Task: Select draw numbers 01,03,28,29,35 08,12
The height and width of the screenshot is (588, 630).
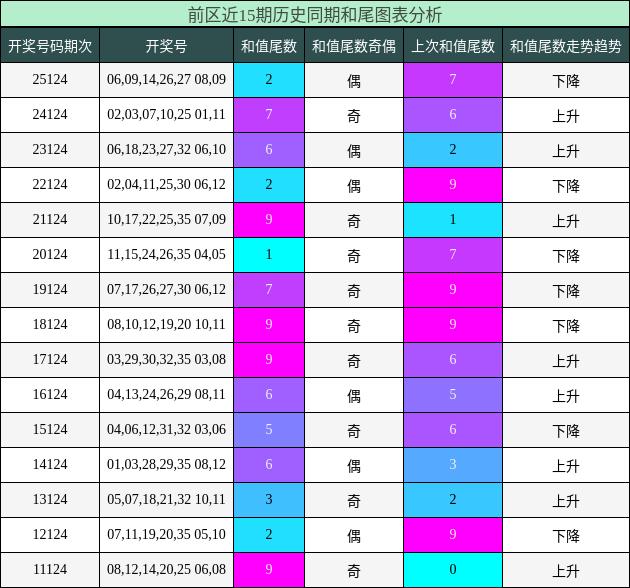Action: (166, 464)
